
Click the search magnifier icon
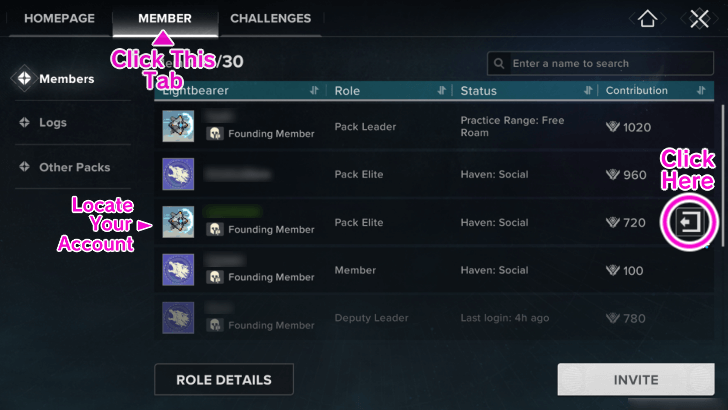tap(499, 64)
